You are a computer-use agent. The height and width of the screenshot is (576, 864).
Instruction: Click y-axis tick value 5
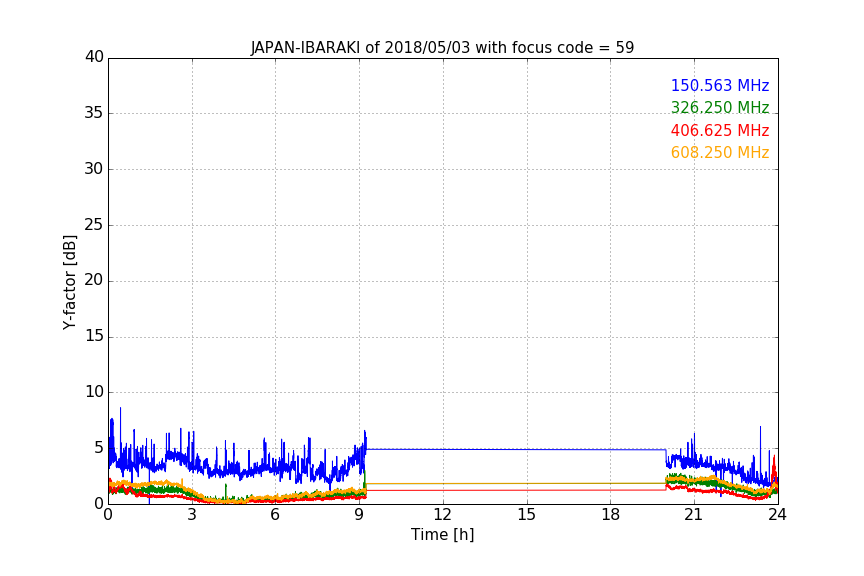99,448
